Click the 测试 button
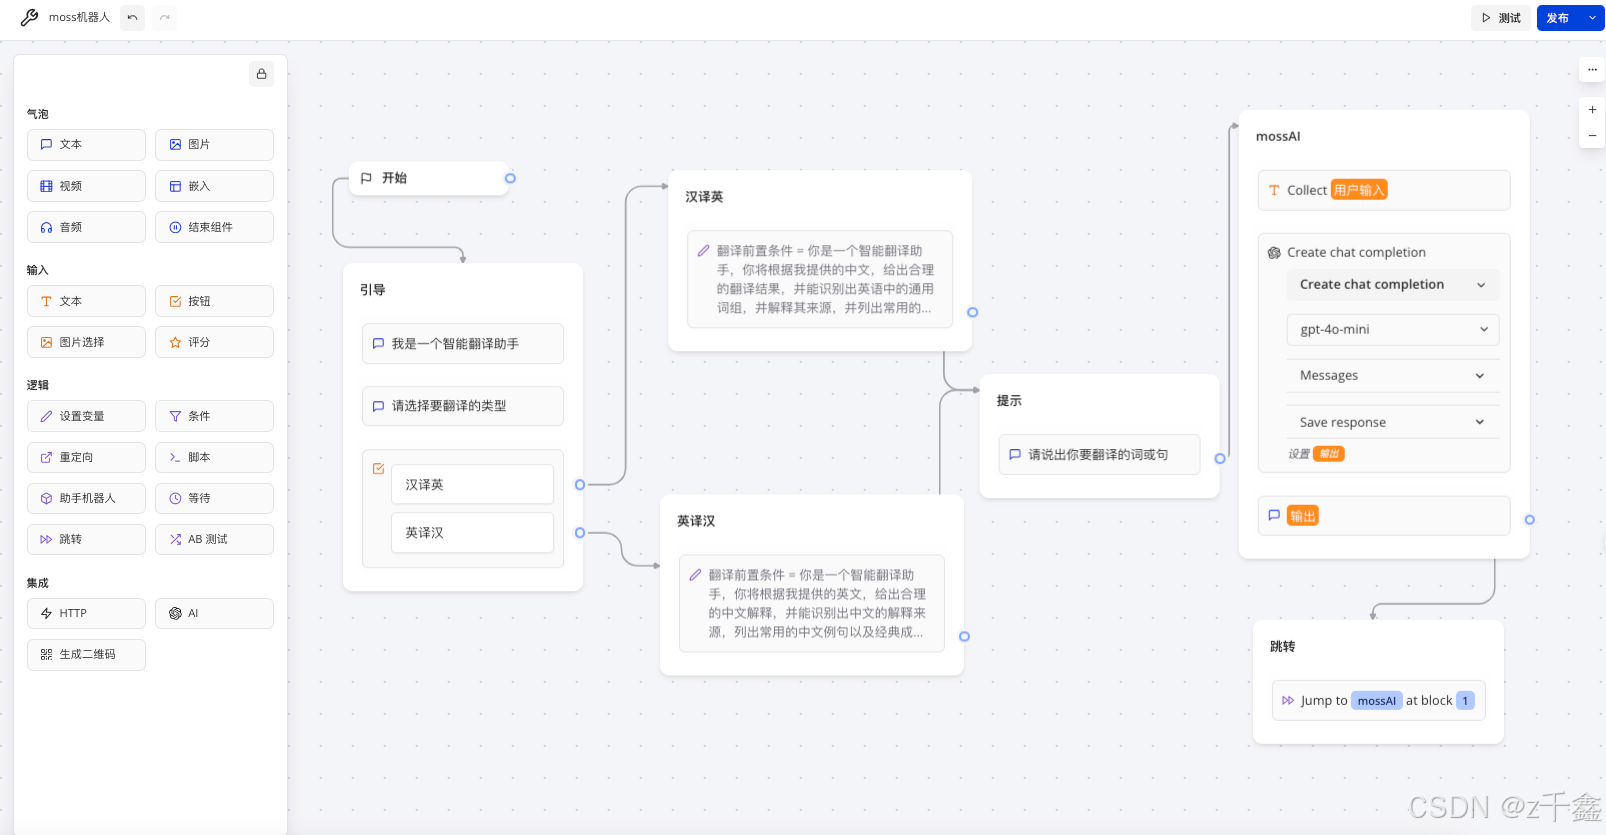The image size is (1606, 835). coord(1501,18)
